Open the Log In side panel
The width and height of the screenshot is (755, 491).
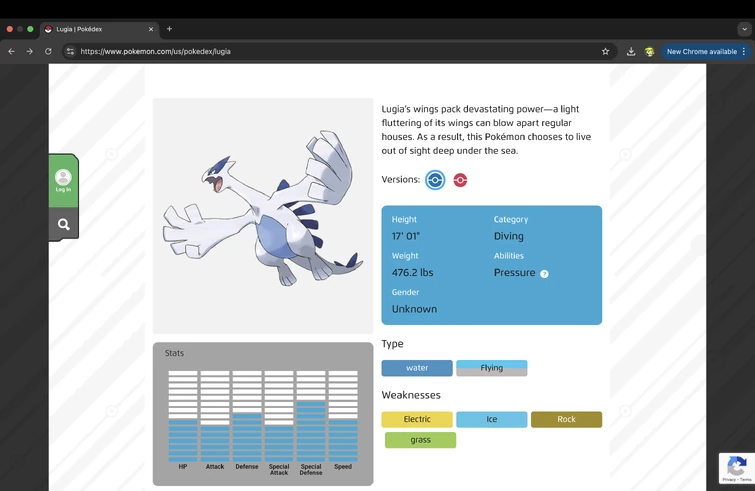pyautogui.click(x=63, y=181)
